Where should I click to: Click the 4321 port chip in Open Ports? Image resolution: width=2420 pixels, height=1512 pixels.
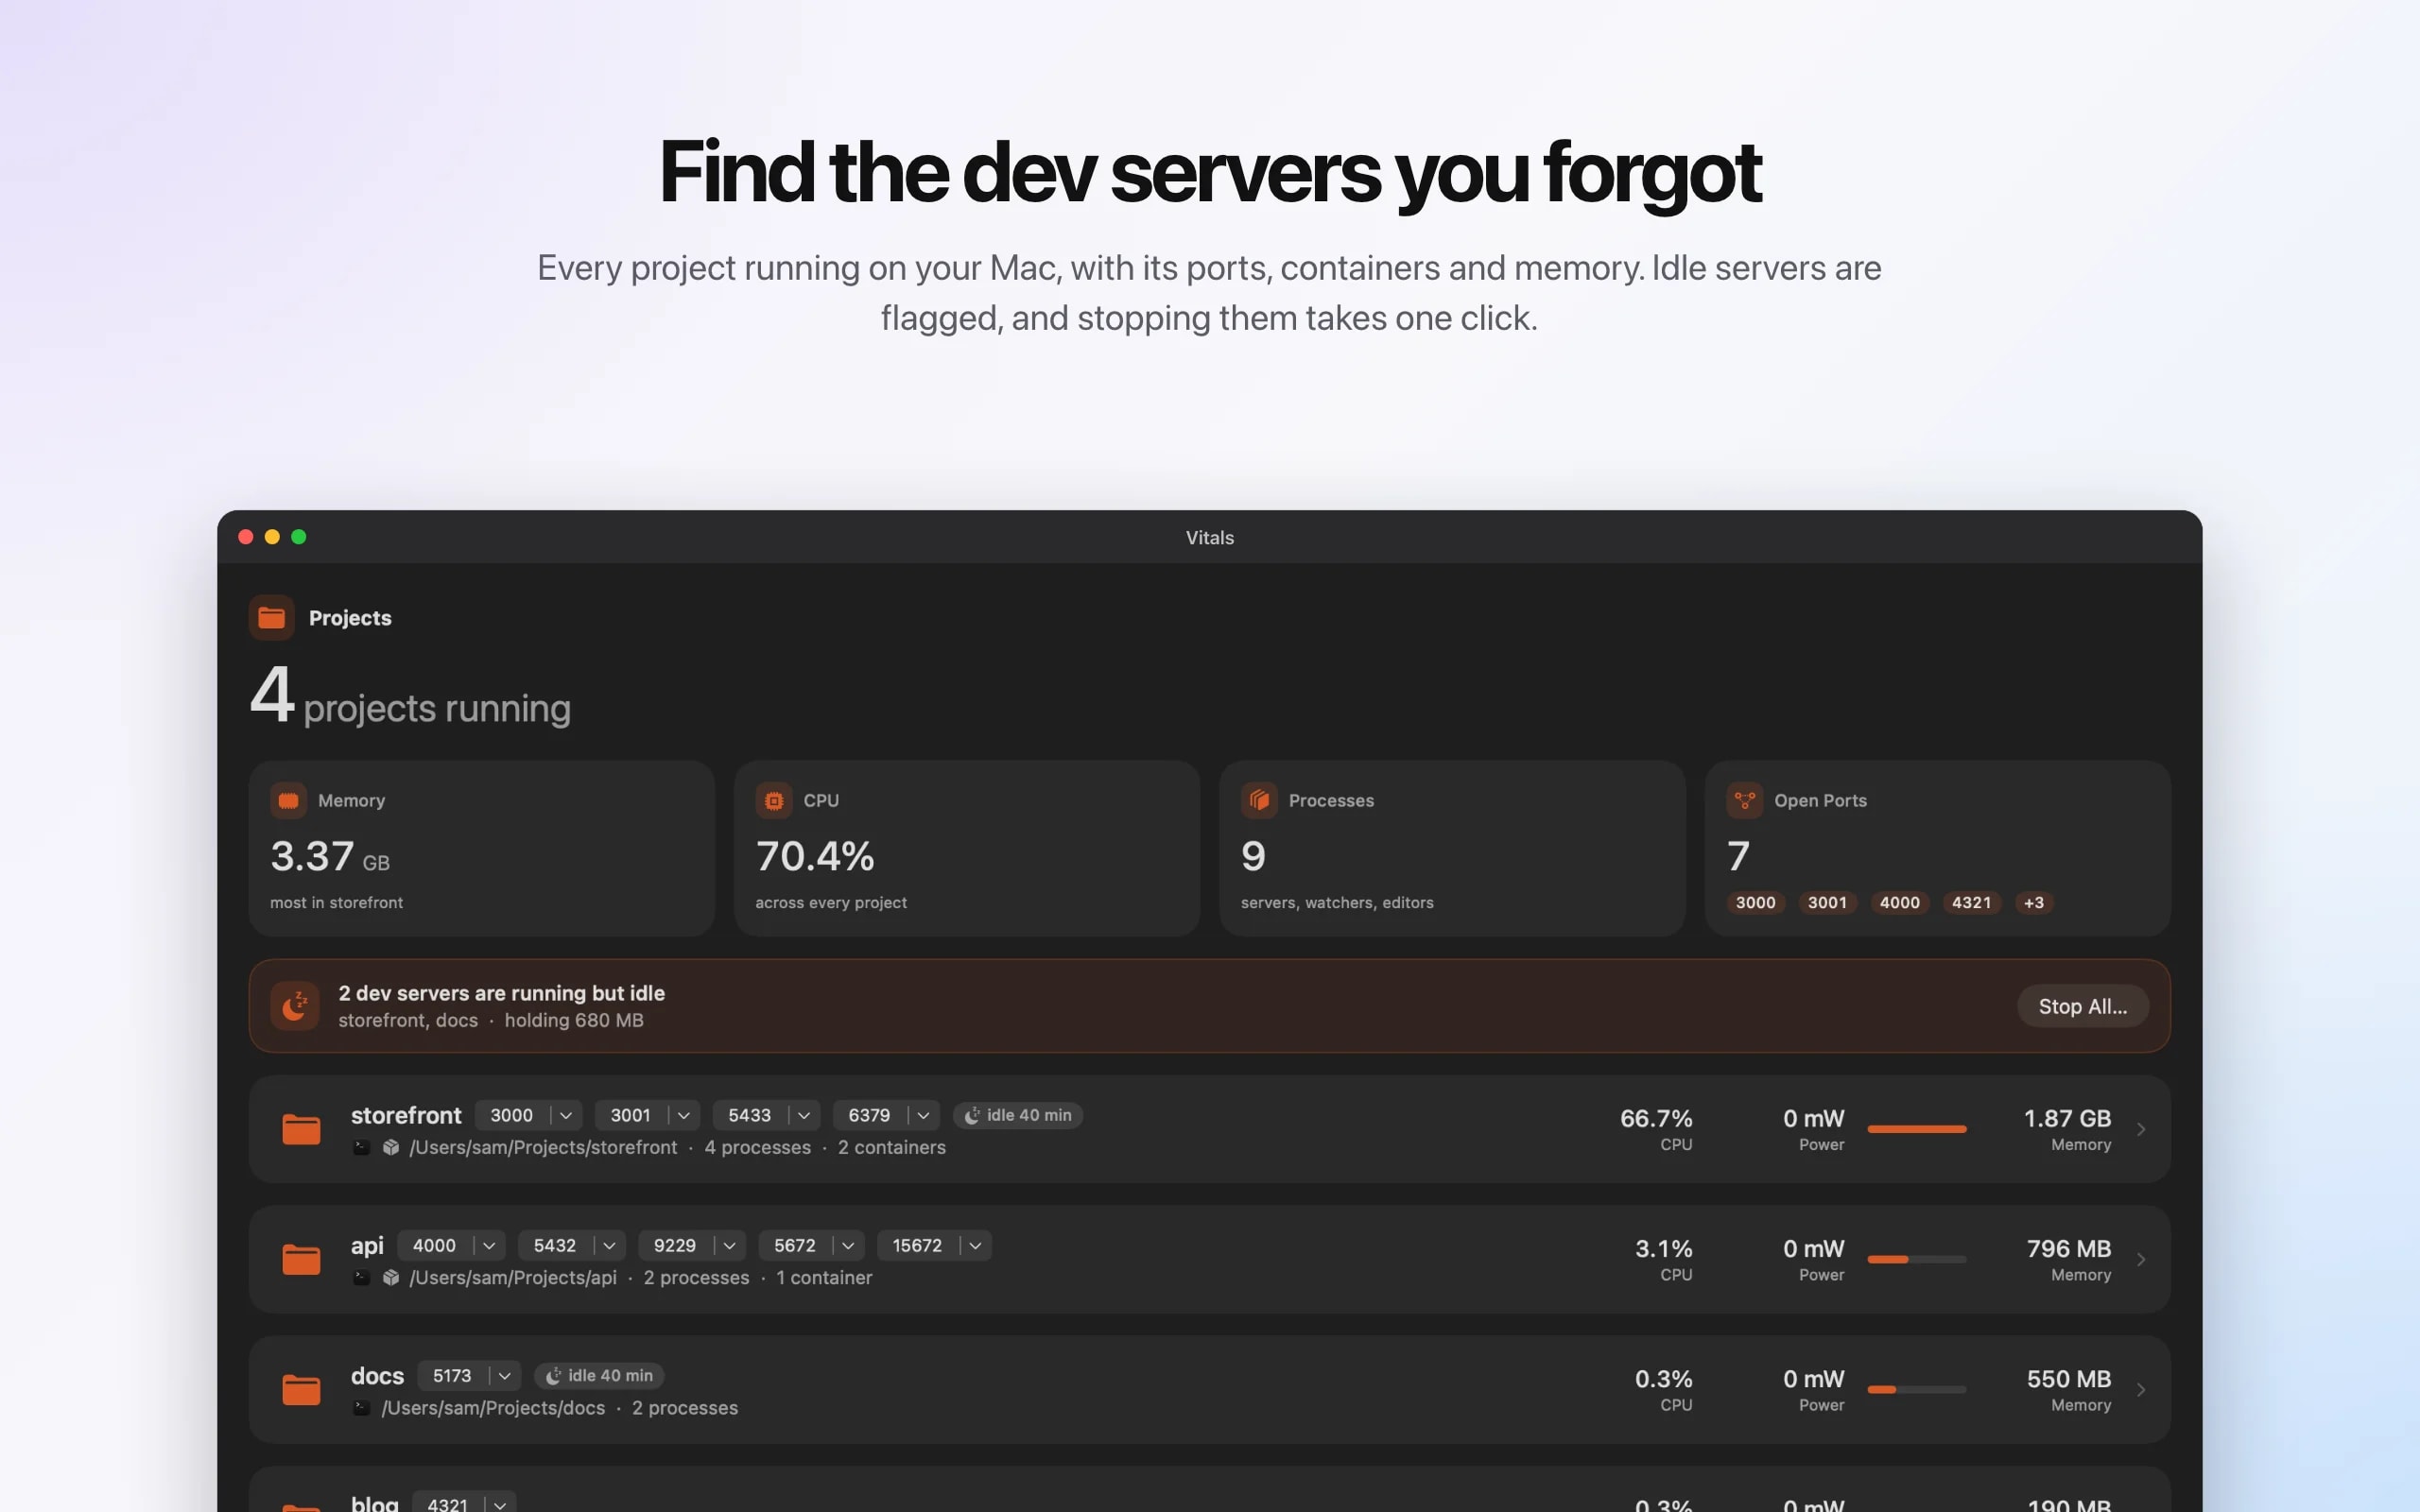[x=1971, y=902]
